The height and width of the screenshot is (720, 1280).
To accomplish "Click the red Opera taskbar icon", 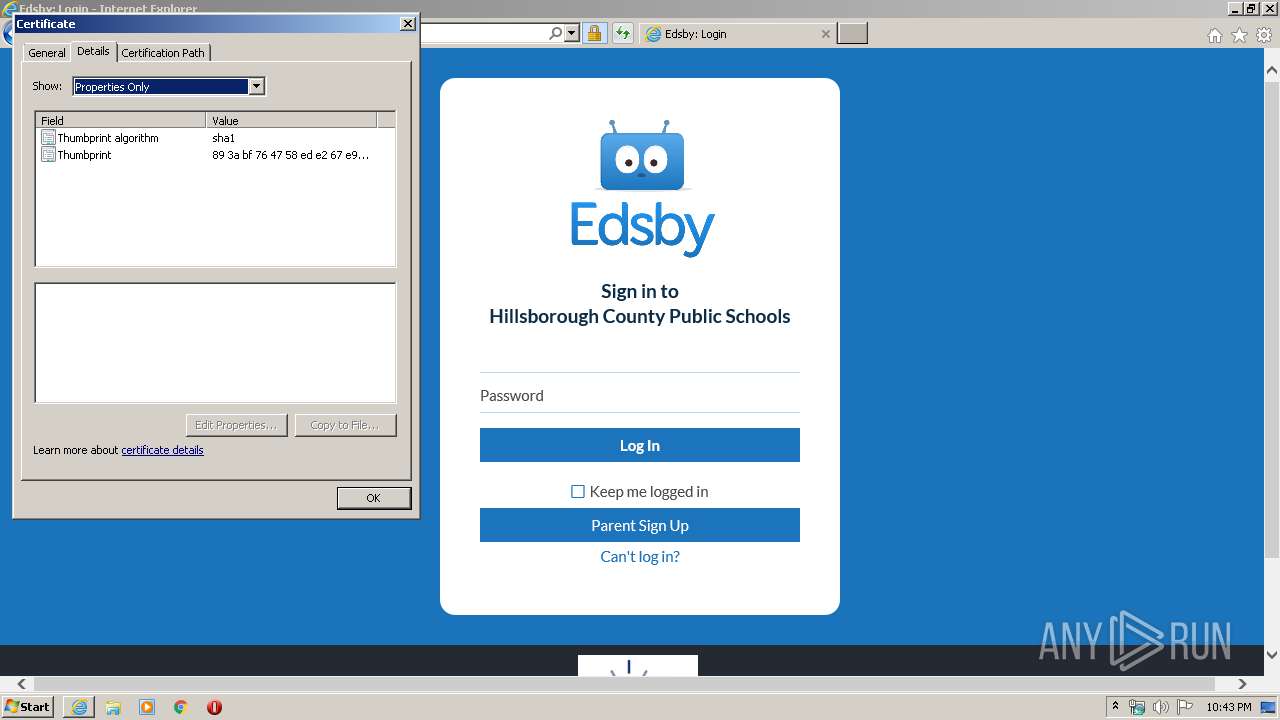I will (214, 707).
